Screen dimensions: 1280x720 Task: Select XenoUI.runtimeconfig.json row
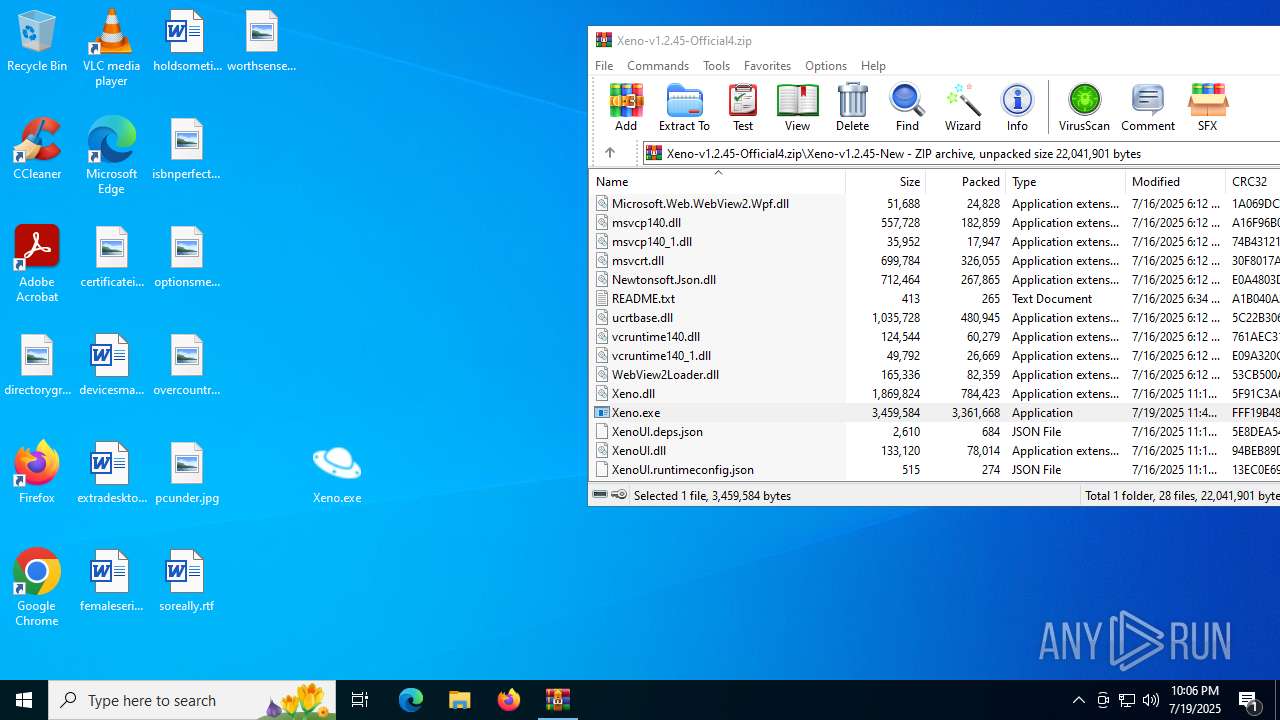tap(934, 469)
